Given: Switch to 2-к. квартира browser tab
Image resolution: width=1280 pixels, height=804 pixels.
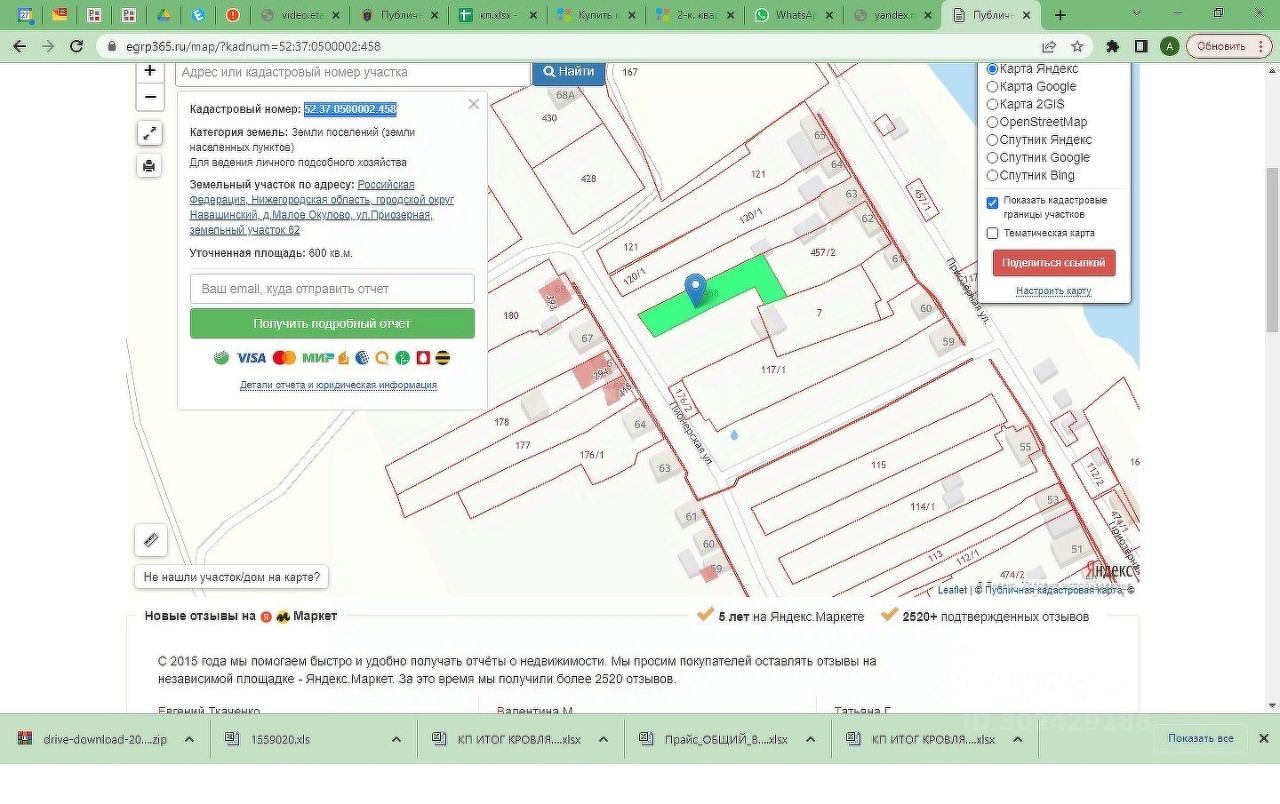Looking at the screenshot, I should tap(694, 15).
